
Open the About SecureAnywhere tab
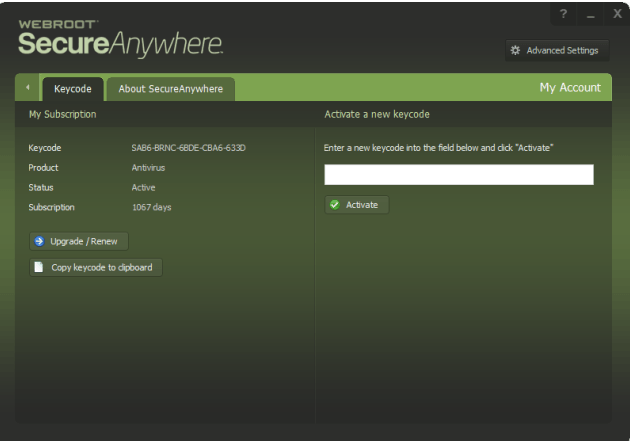[x=171, y=89]
